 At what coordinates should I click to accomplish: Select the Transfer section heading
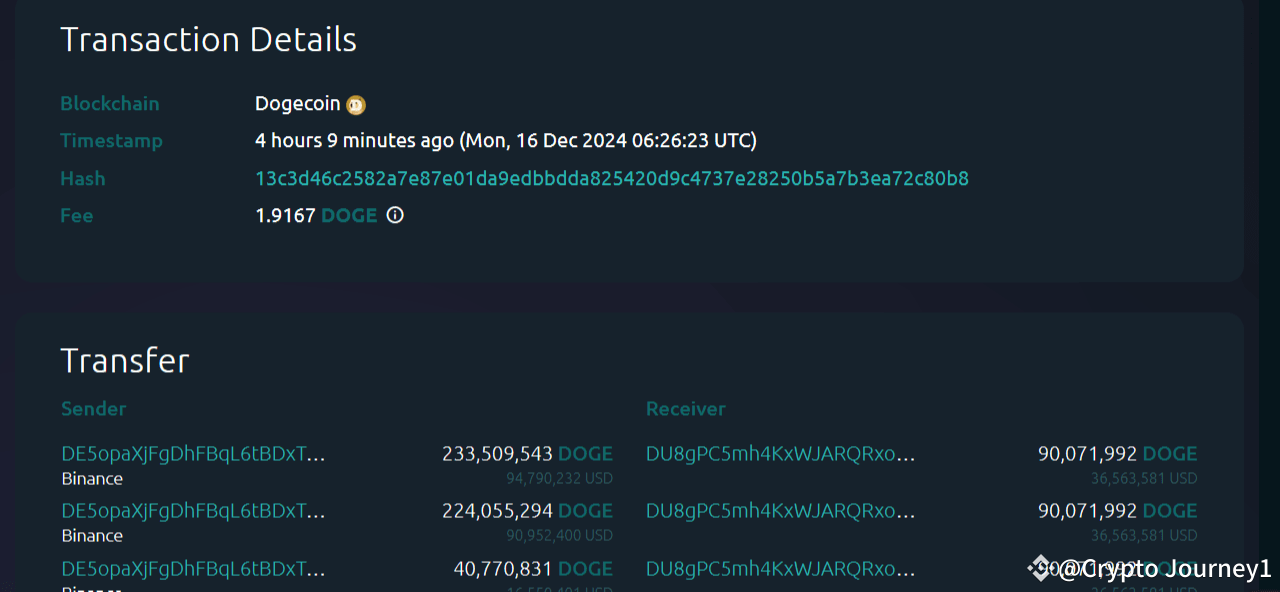pos(124,360)
